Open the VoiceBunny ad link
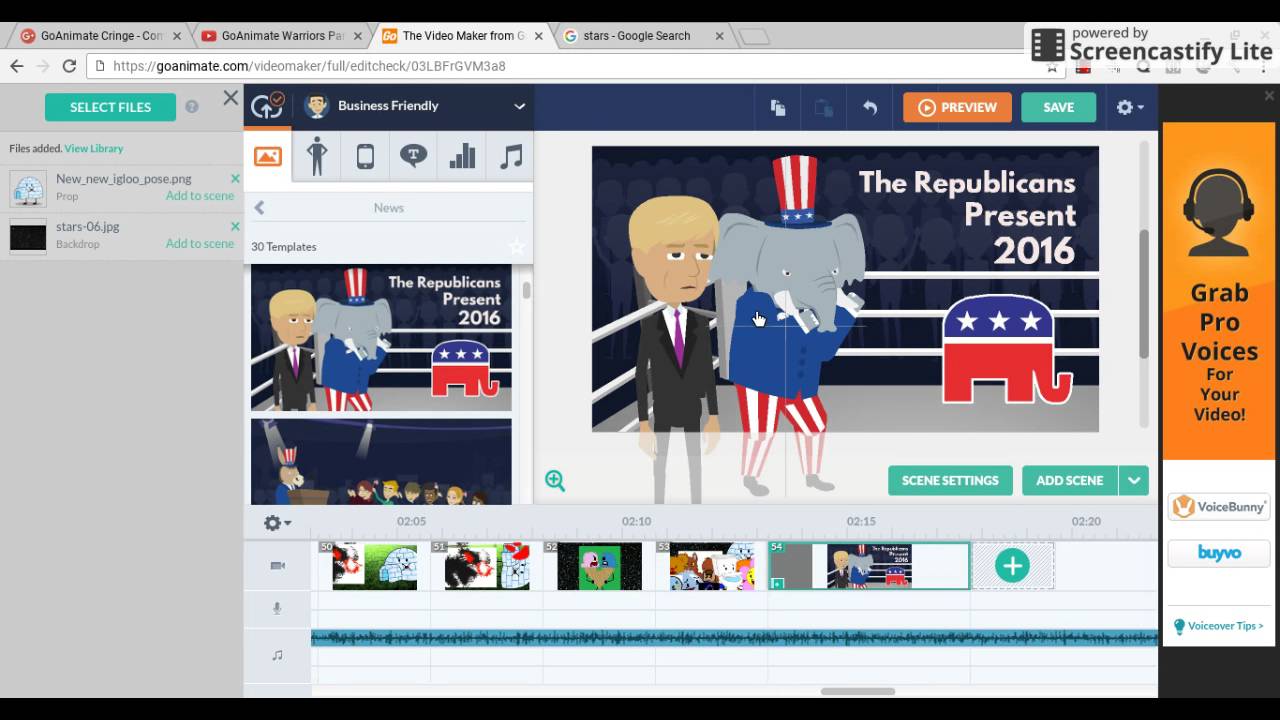 (1219, 507)
